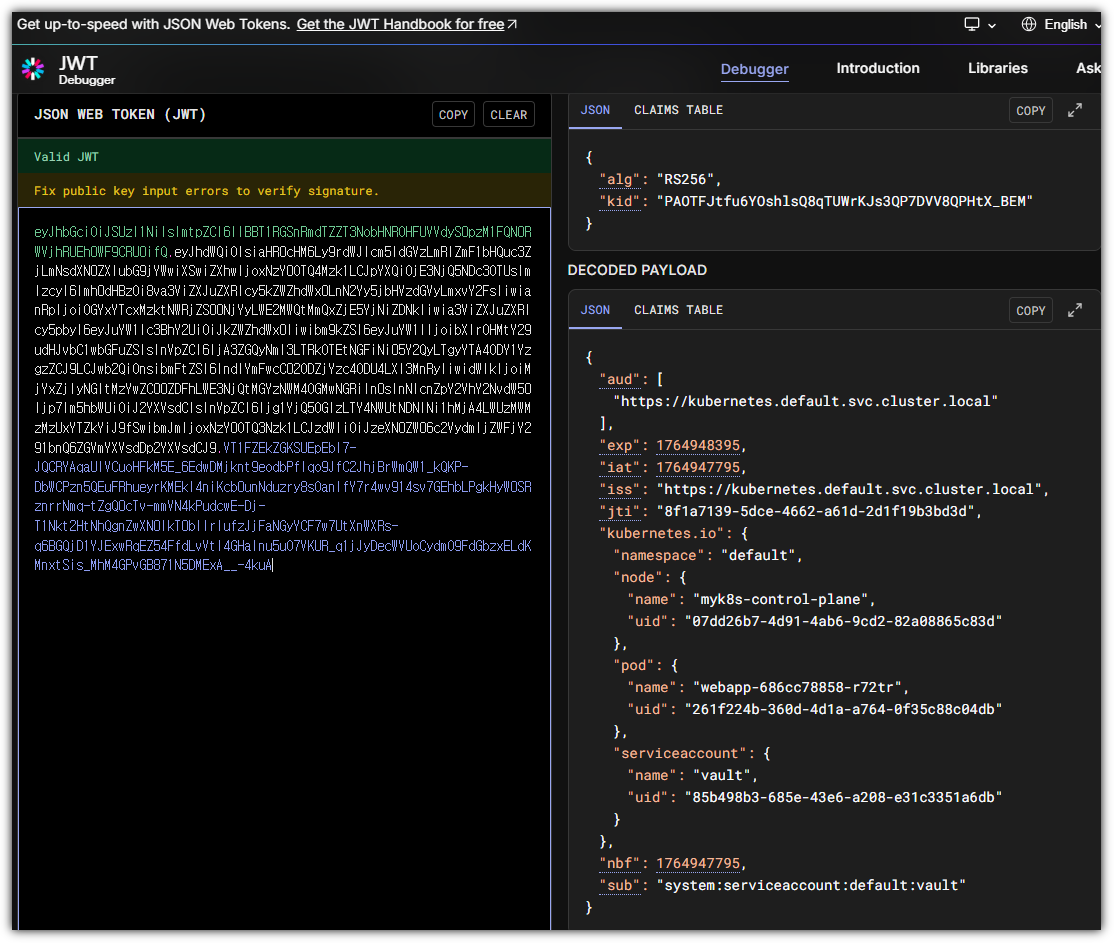Image resolution: width=1114 pixels, height=943 pixels.
Task: Select Claims Table tab in decoded header
Action: point(678,110)
